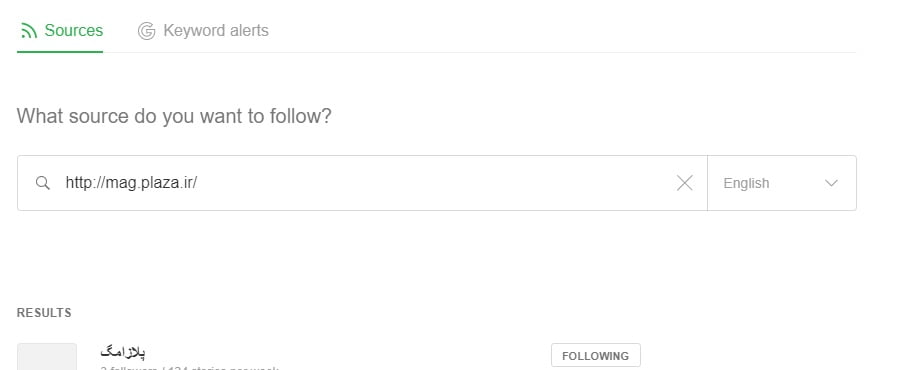
Task: Select the English label in language selector
Action: (746, 183)
